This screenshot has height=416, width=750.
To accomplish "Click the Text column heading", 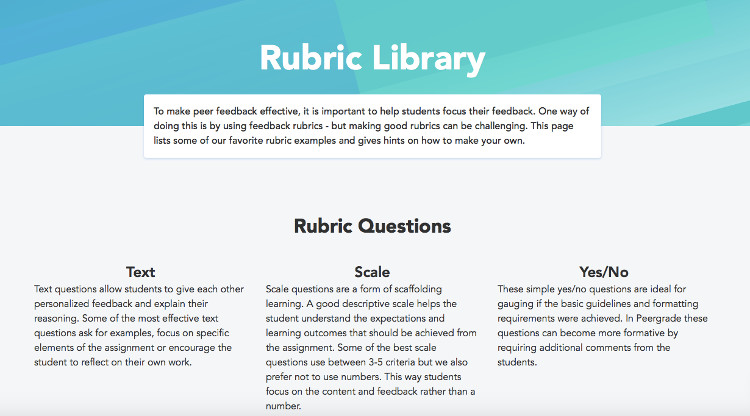I will tap(140, 272).
